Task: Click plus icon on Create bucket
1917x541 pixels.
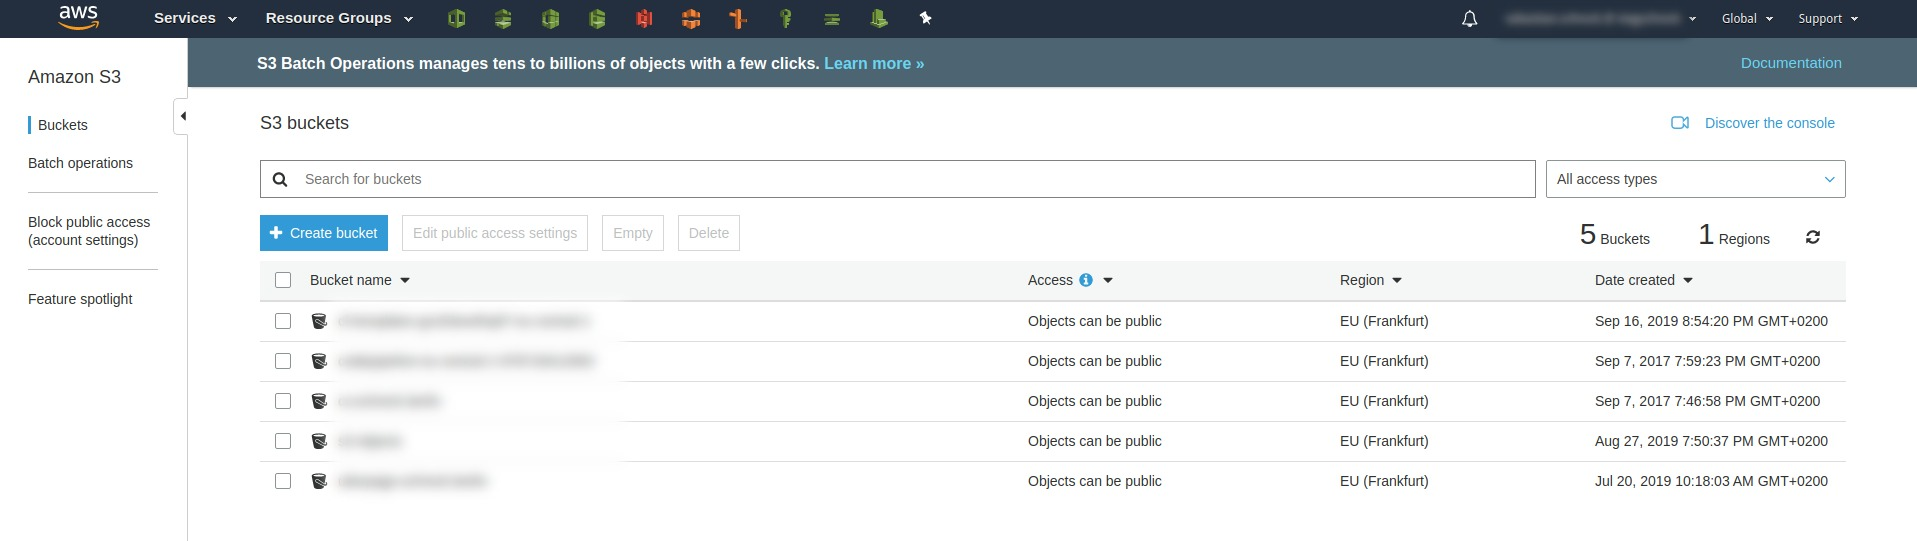Action: point(276,233)
